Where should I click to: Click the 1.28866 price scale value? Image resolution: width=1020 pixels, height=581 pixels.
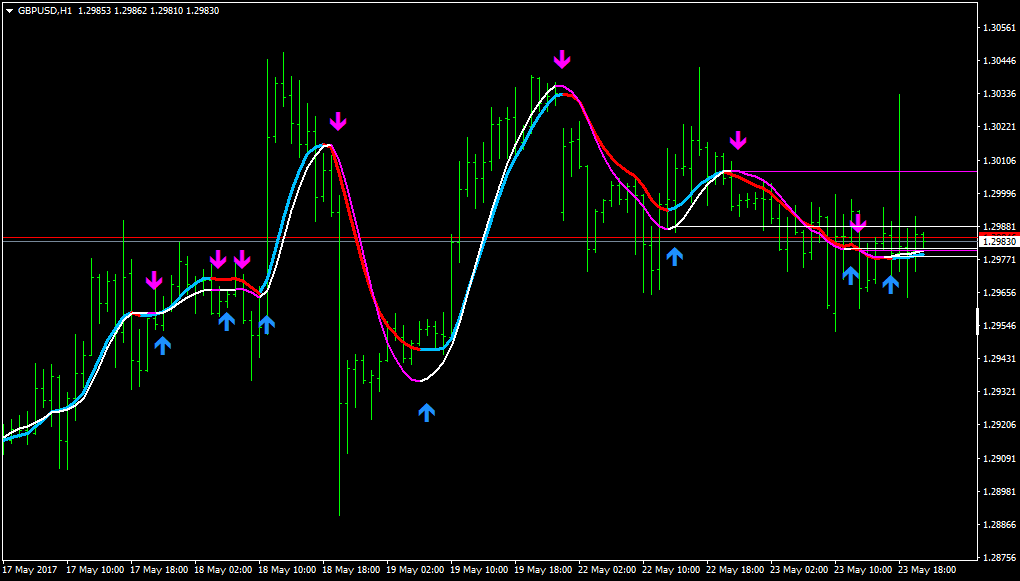pos(1000,524)
